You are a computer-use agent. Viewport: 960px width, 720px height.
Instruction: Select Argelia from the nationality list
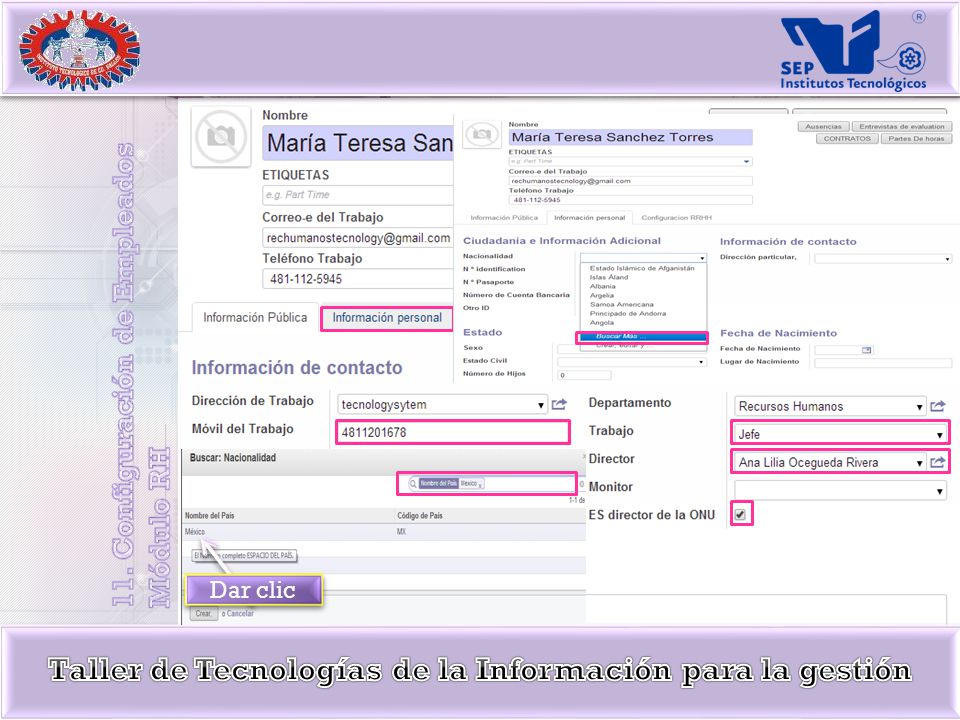coord(602,295)
